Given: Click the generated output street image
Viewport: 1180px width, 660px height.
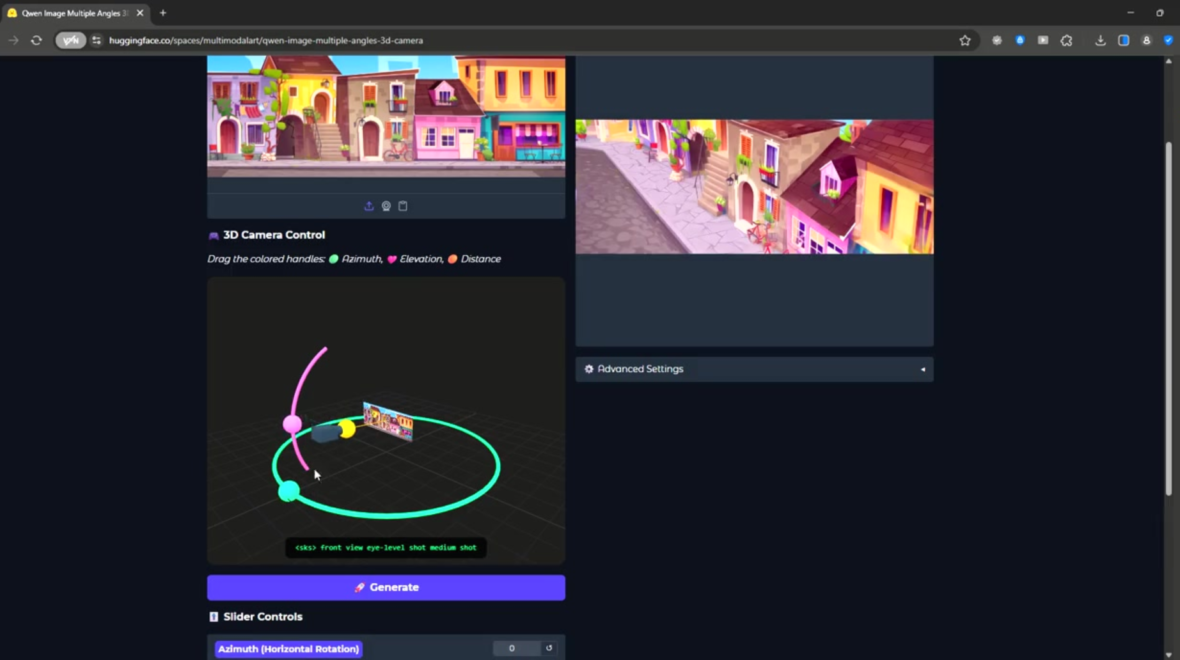Looking at the screenshot, I should pyautogui.click(x=754, y=187).
